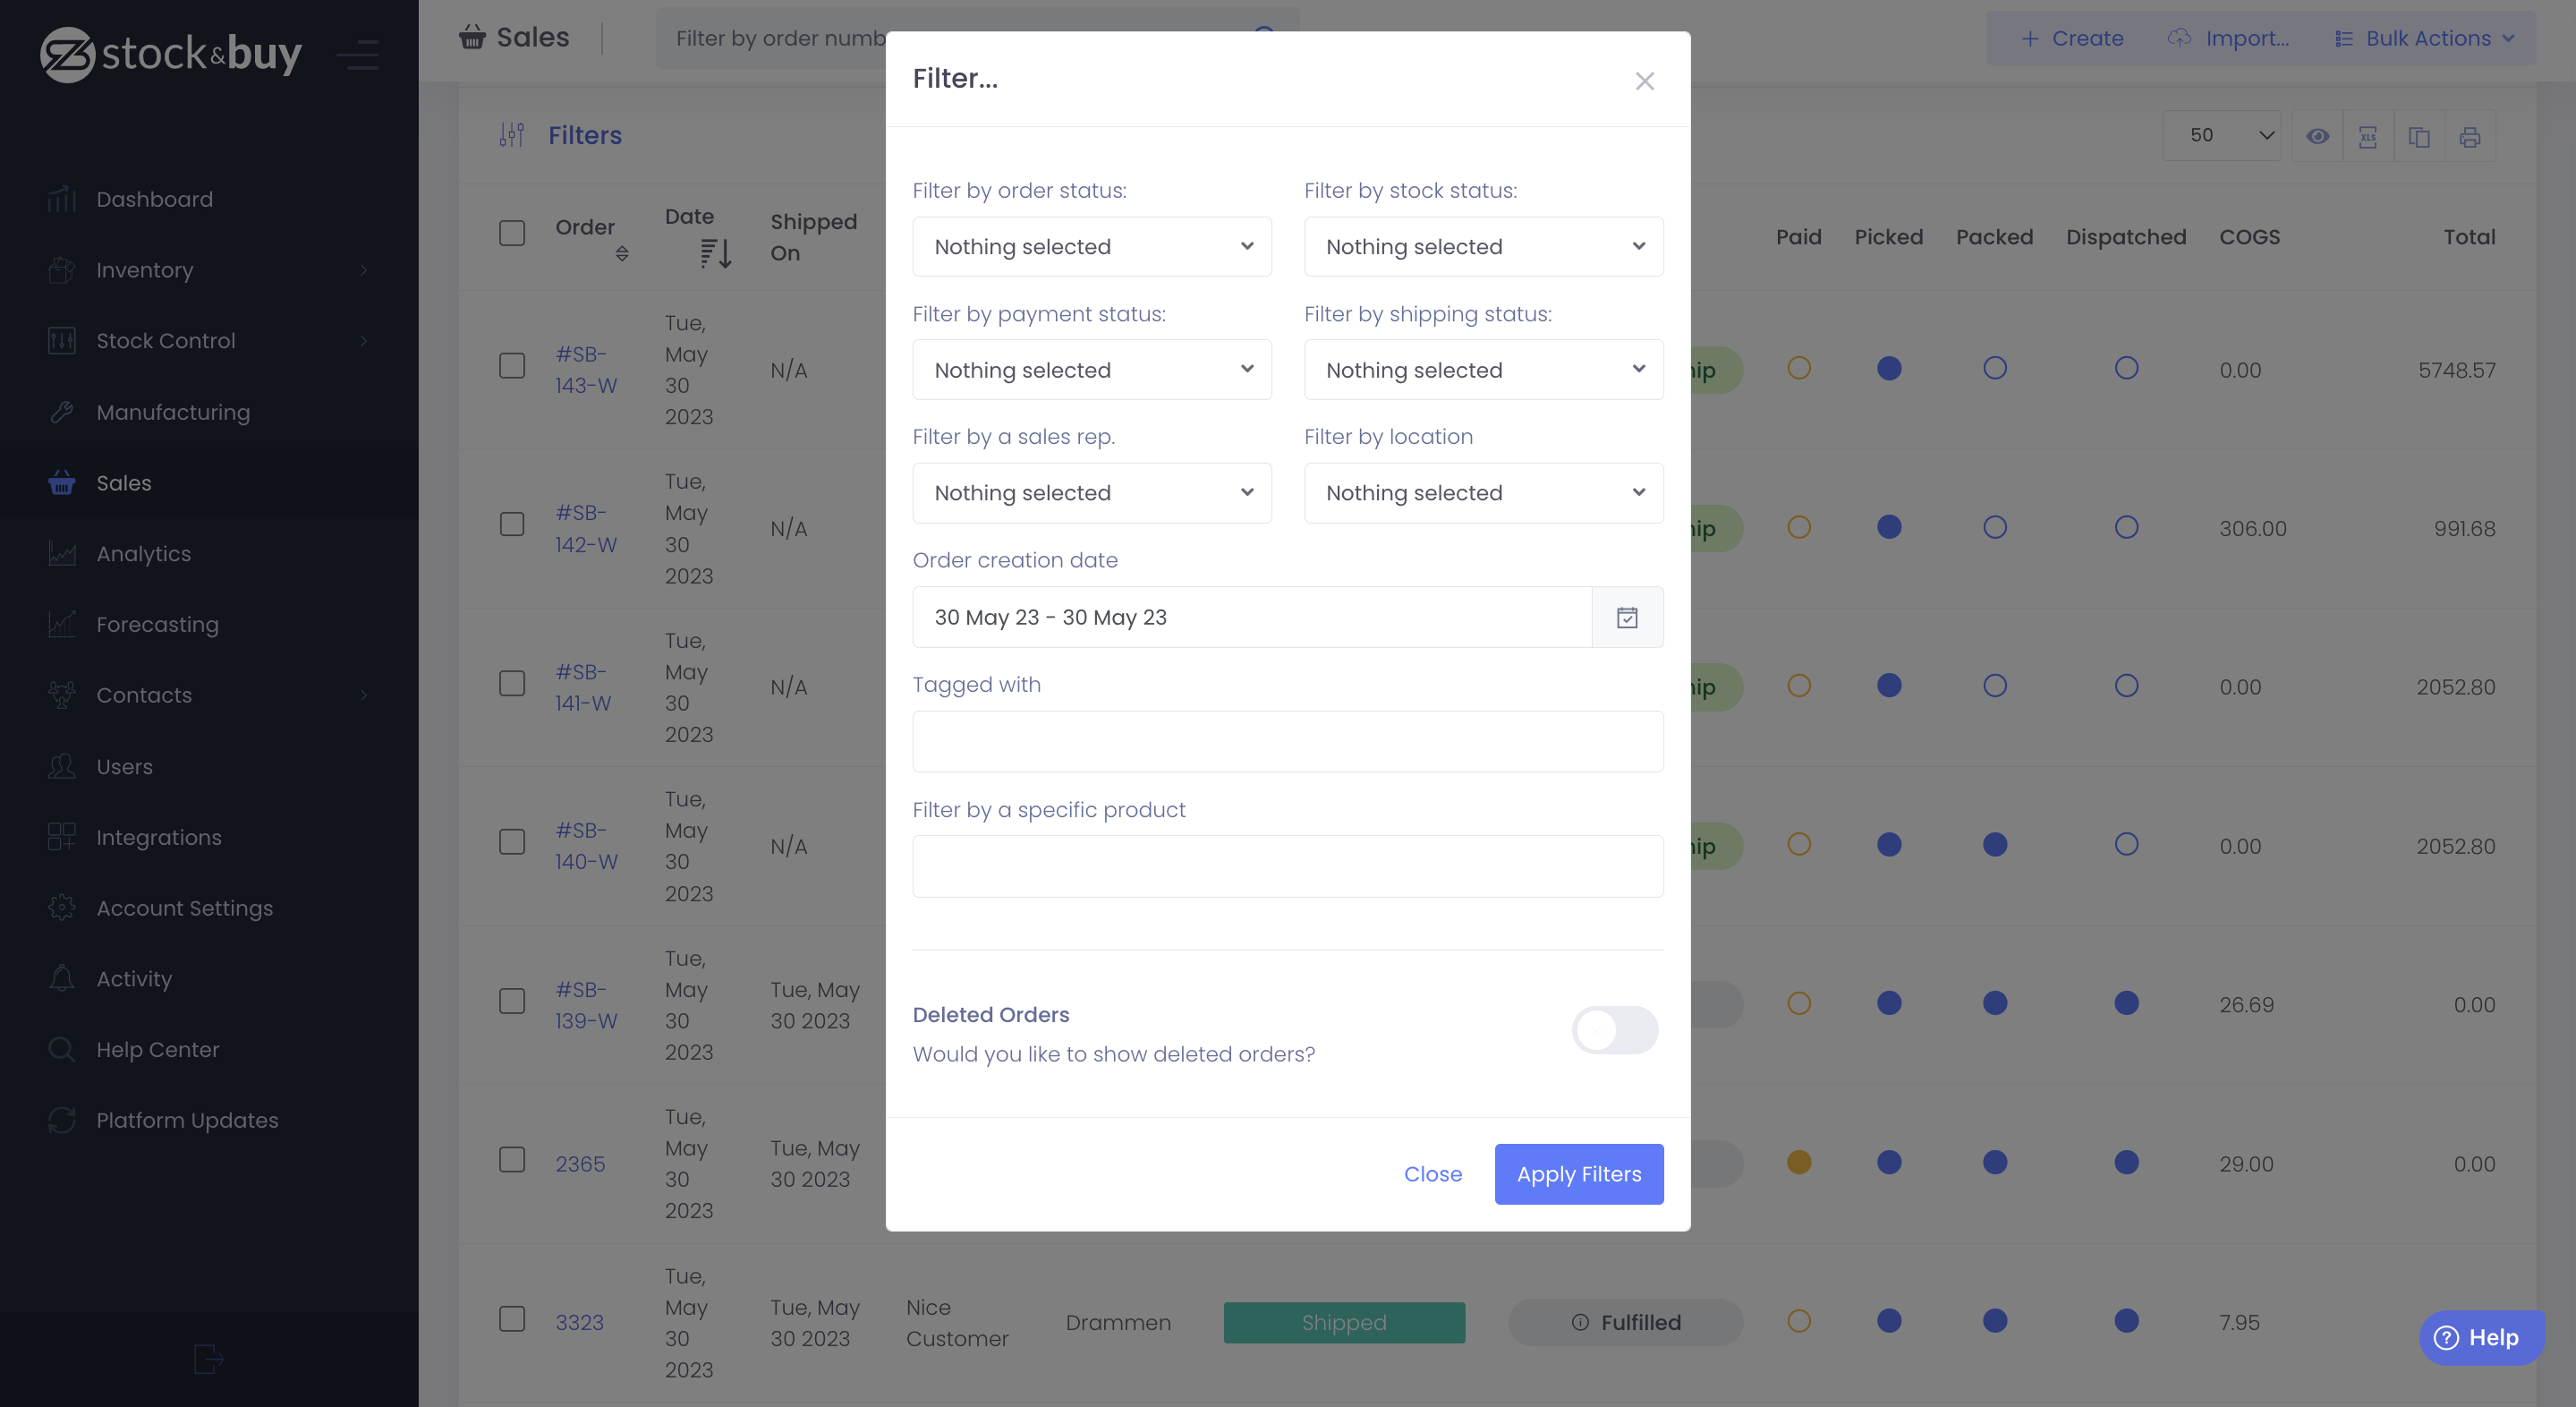Screen dimensions: 2576x1407
Task: Click the Manufacturing wrench icon in the sidebar
Action: (62, 412)
